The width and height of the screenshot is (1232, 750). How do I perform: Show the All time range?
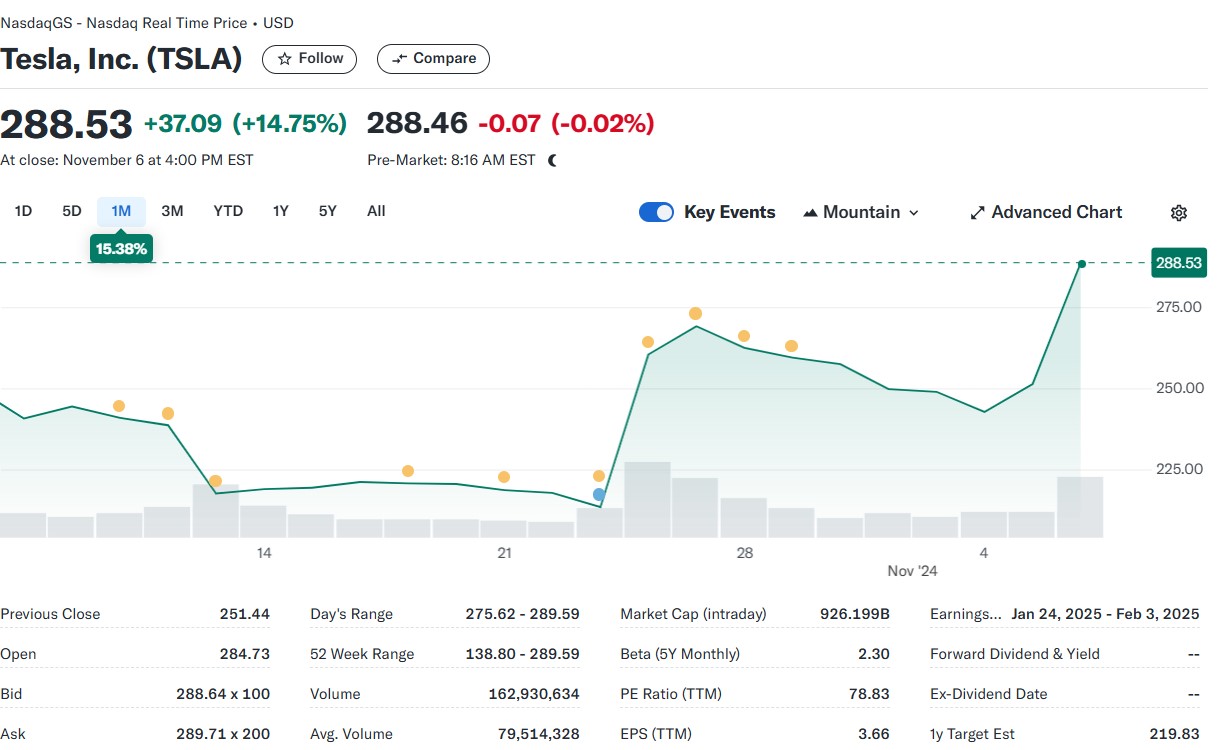pyautogui.click(x=376, y=211)
